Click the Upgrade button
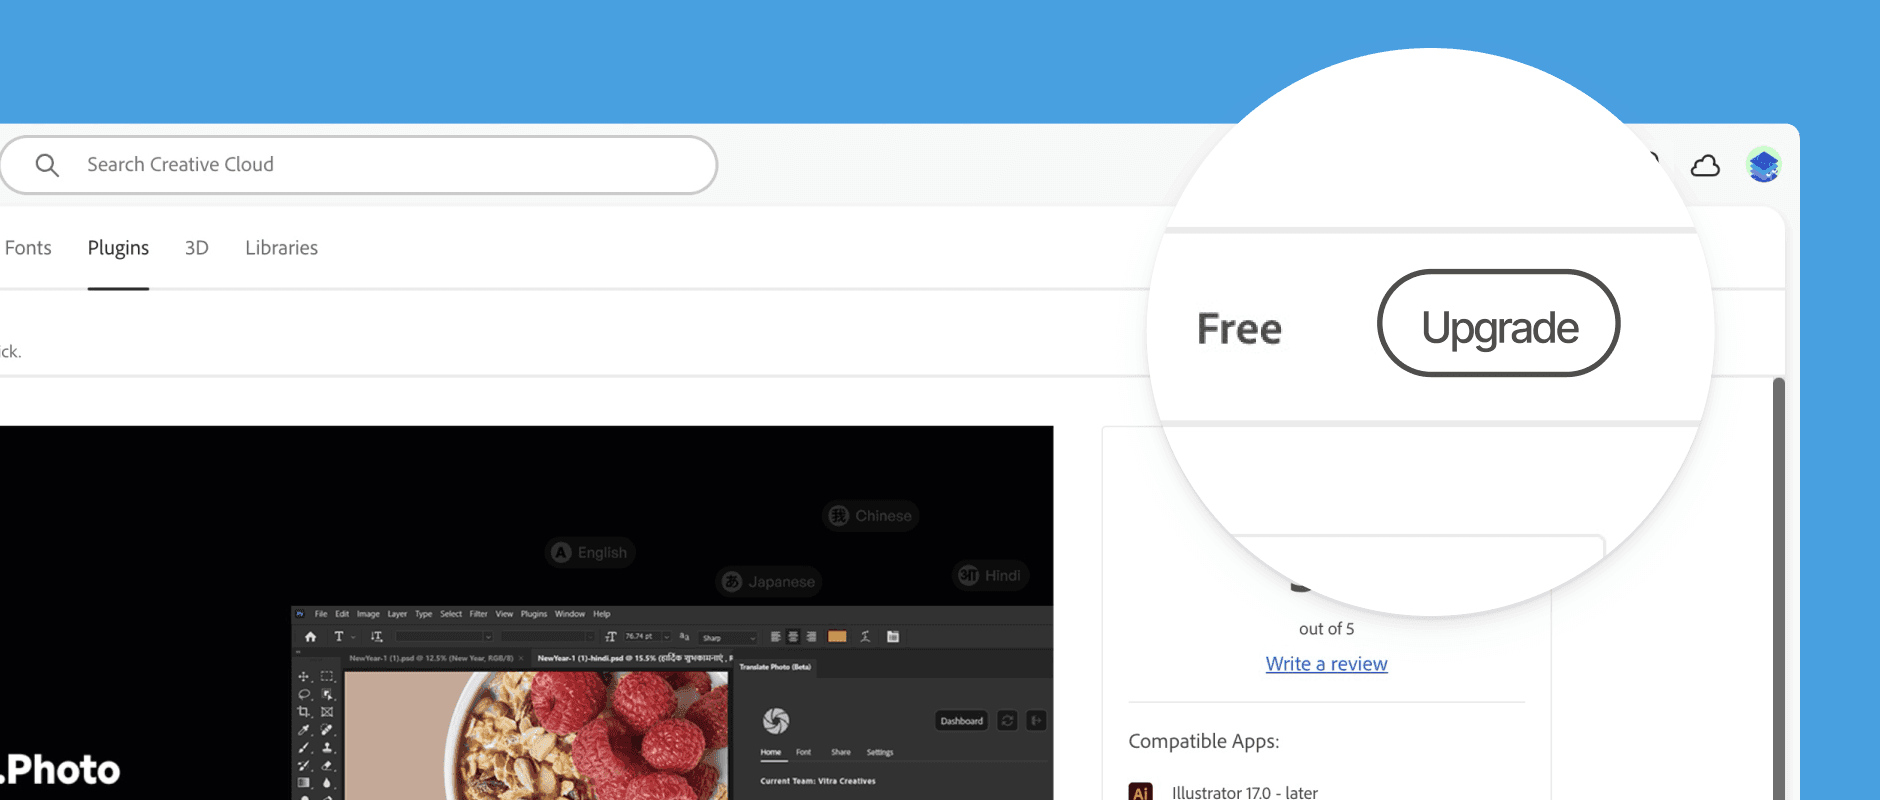Screen dimensions: 1880x800 click(1498, 323)
